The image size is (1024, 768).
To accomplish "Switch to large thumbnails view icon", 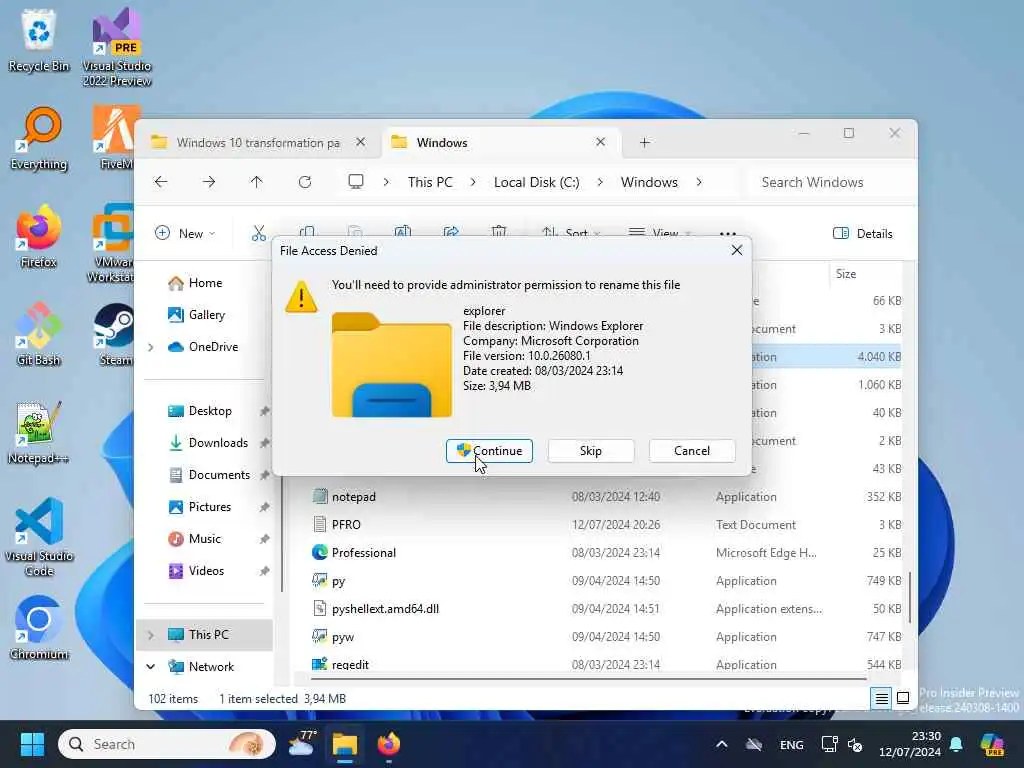I will coord(903,698).
